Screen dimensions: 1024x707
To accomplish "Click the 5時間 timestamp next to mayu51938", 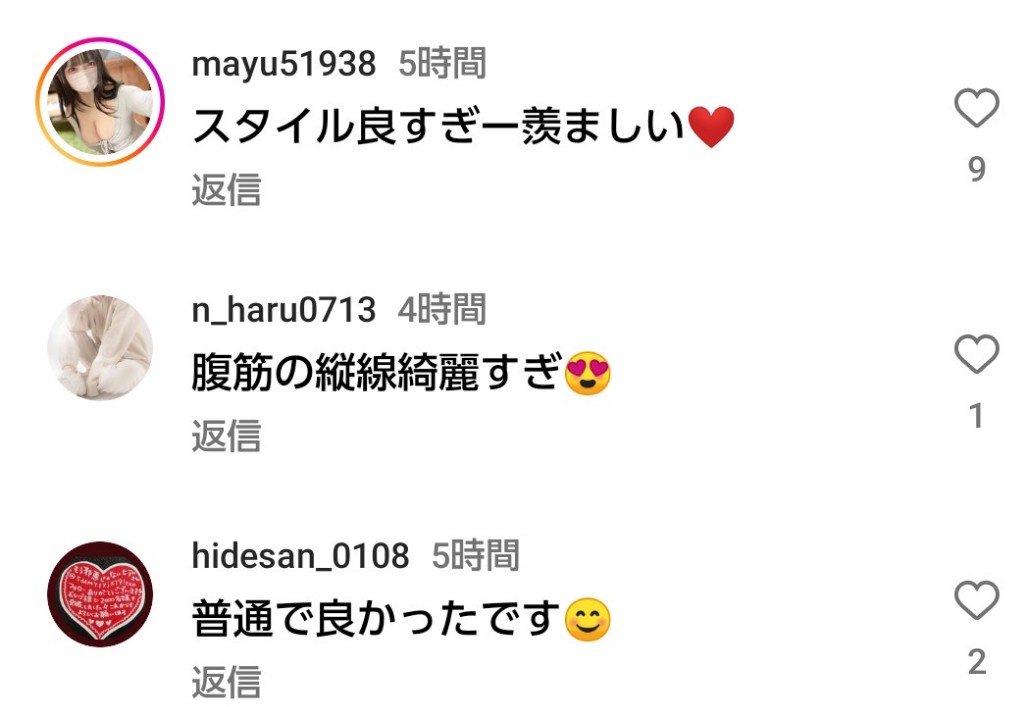I will pyautogui.click(x=442, y=64).
